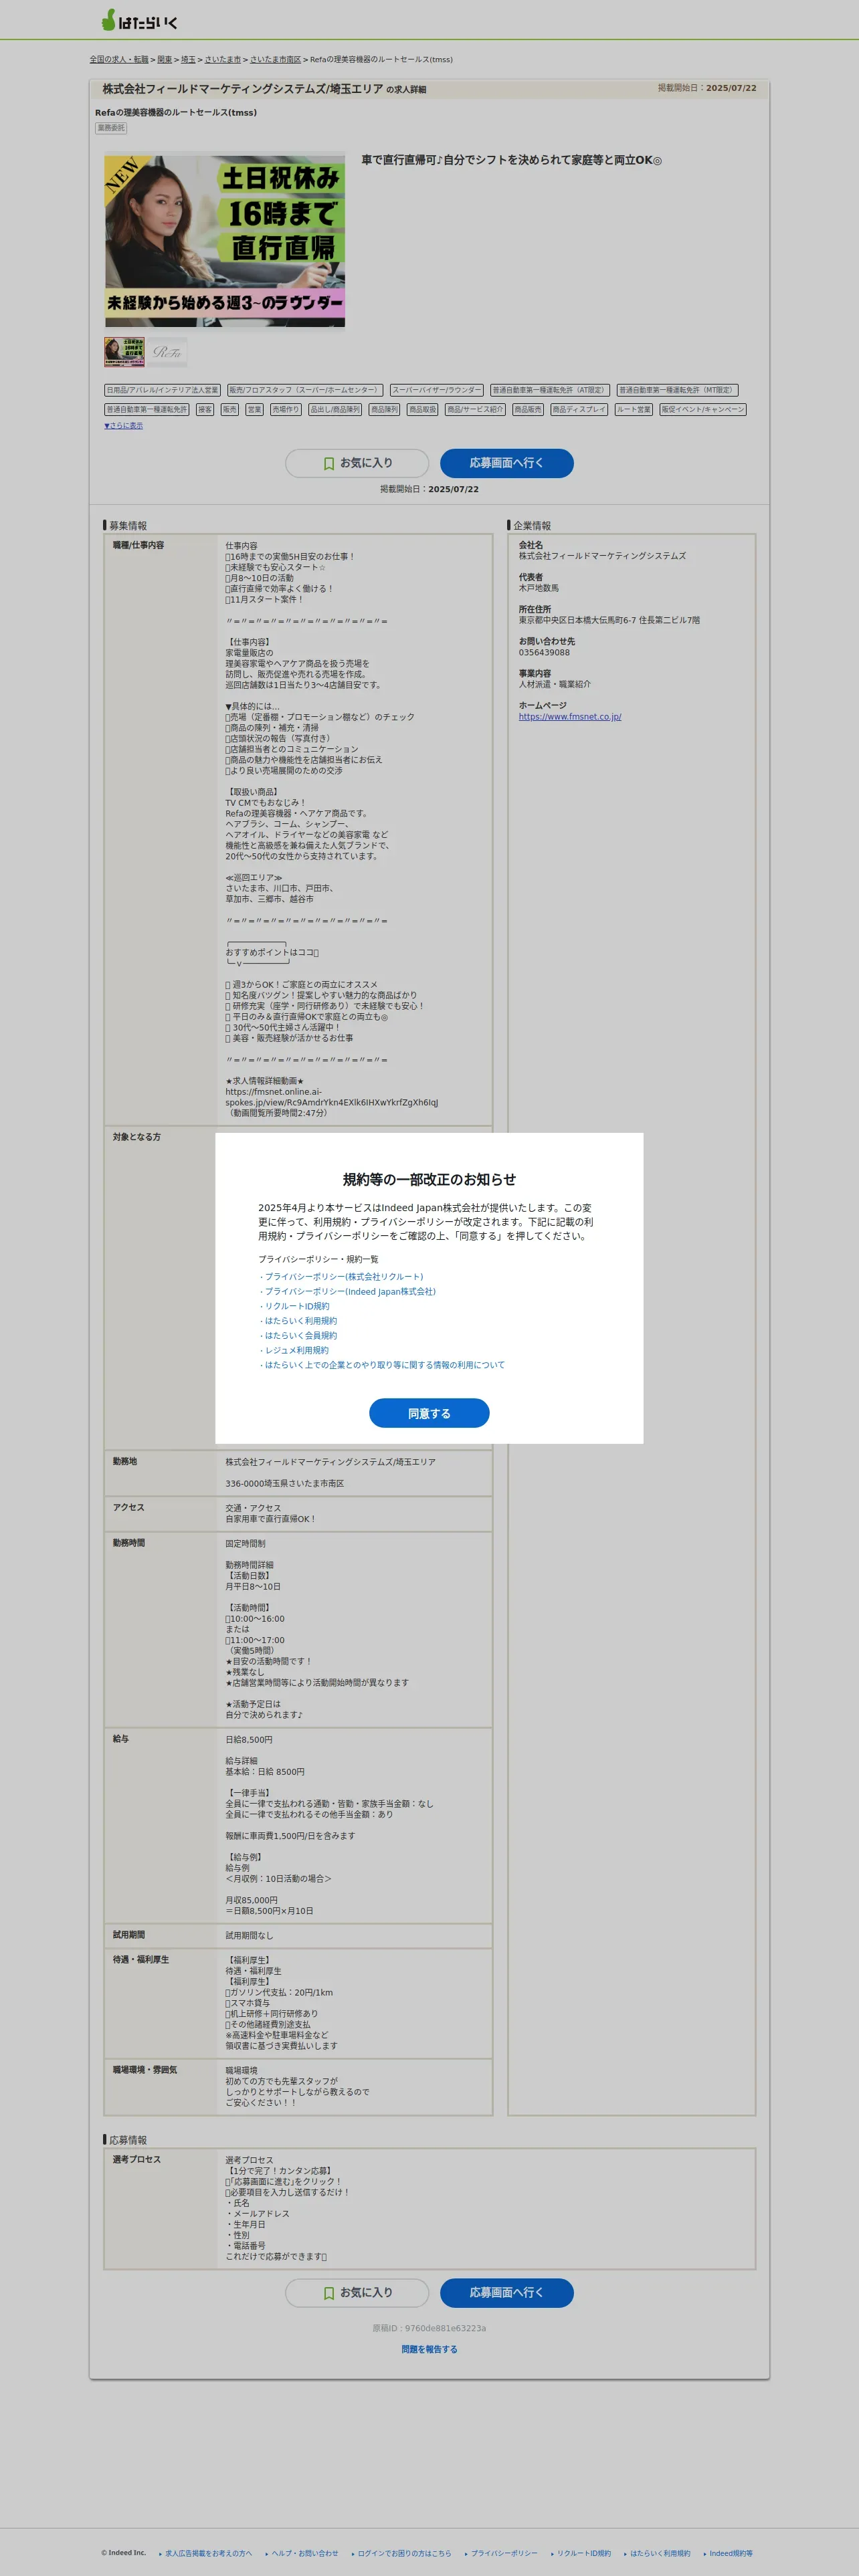Open 企業とのやり取り等に関する情報の利用 link

(385, 1365)
